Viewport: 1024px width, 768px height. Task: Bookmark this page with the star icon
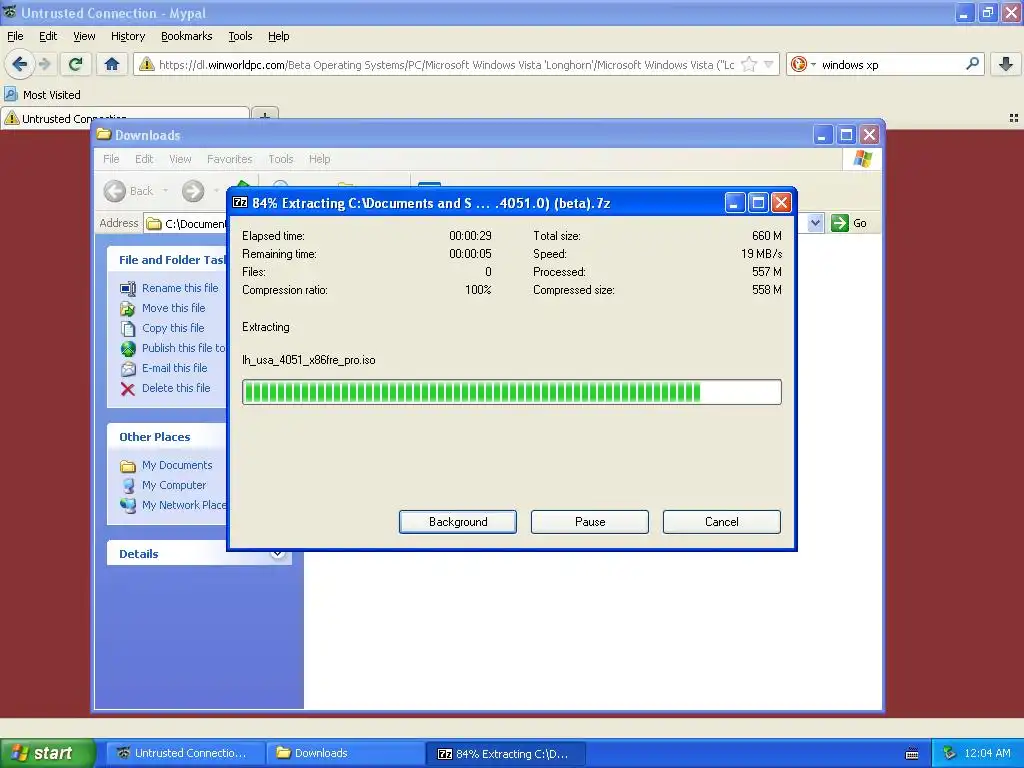[749, 64]
